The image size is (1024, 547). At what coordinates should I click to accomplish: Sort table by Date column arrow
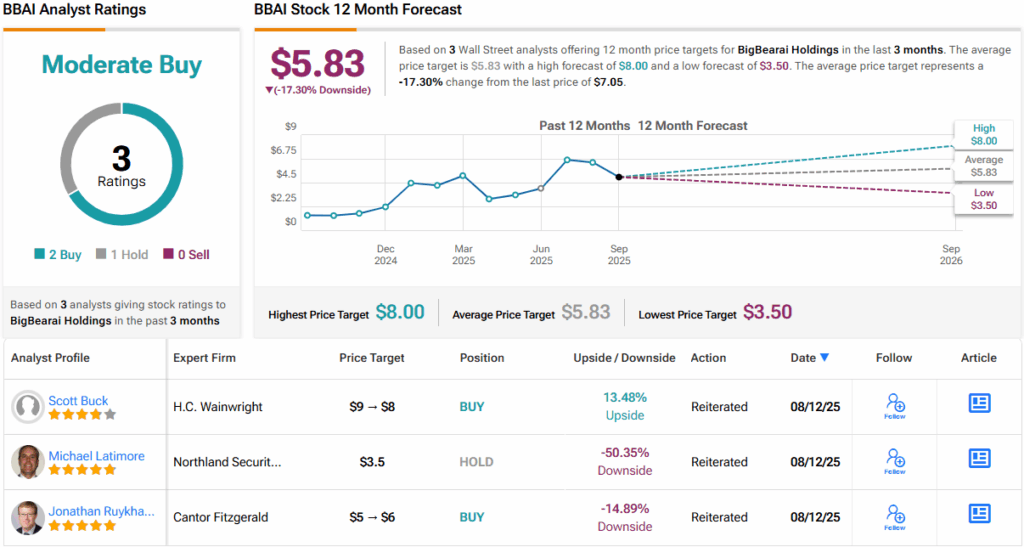pos(824,358)
